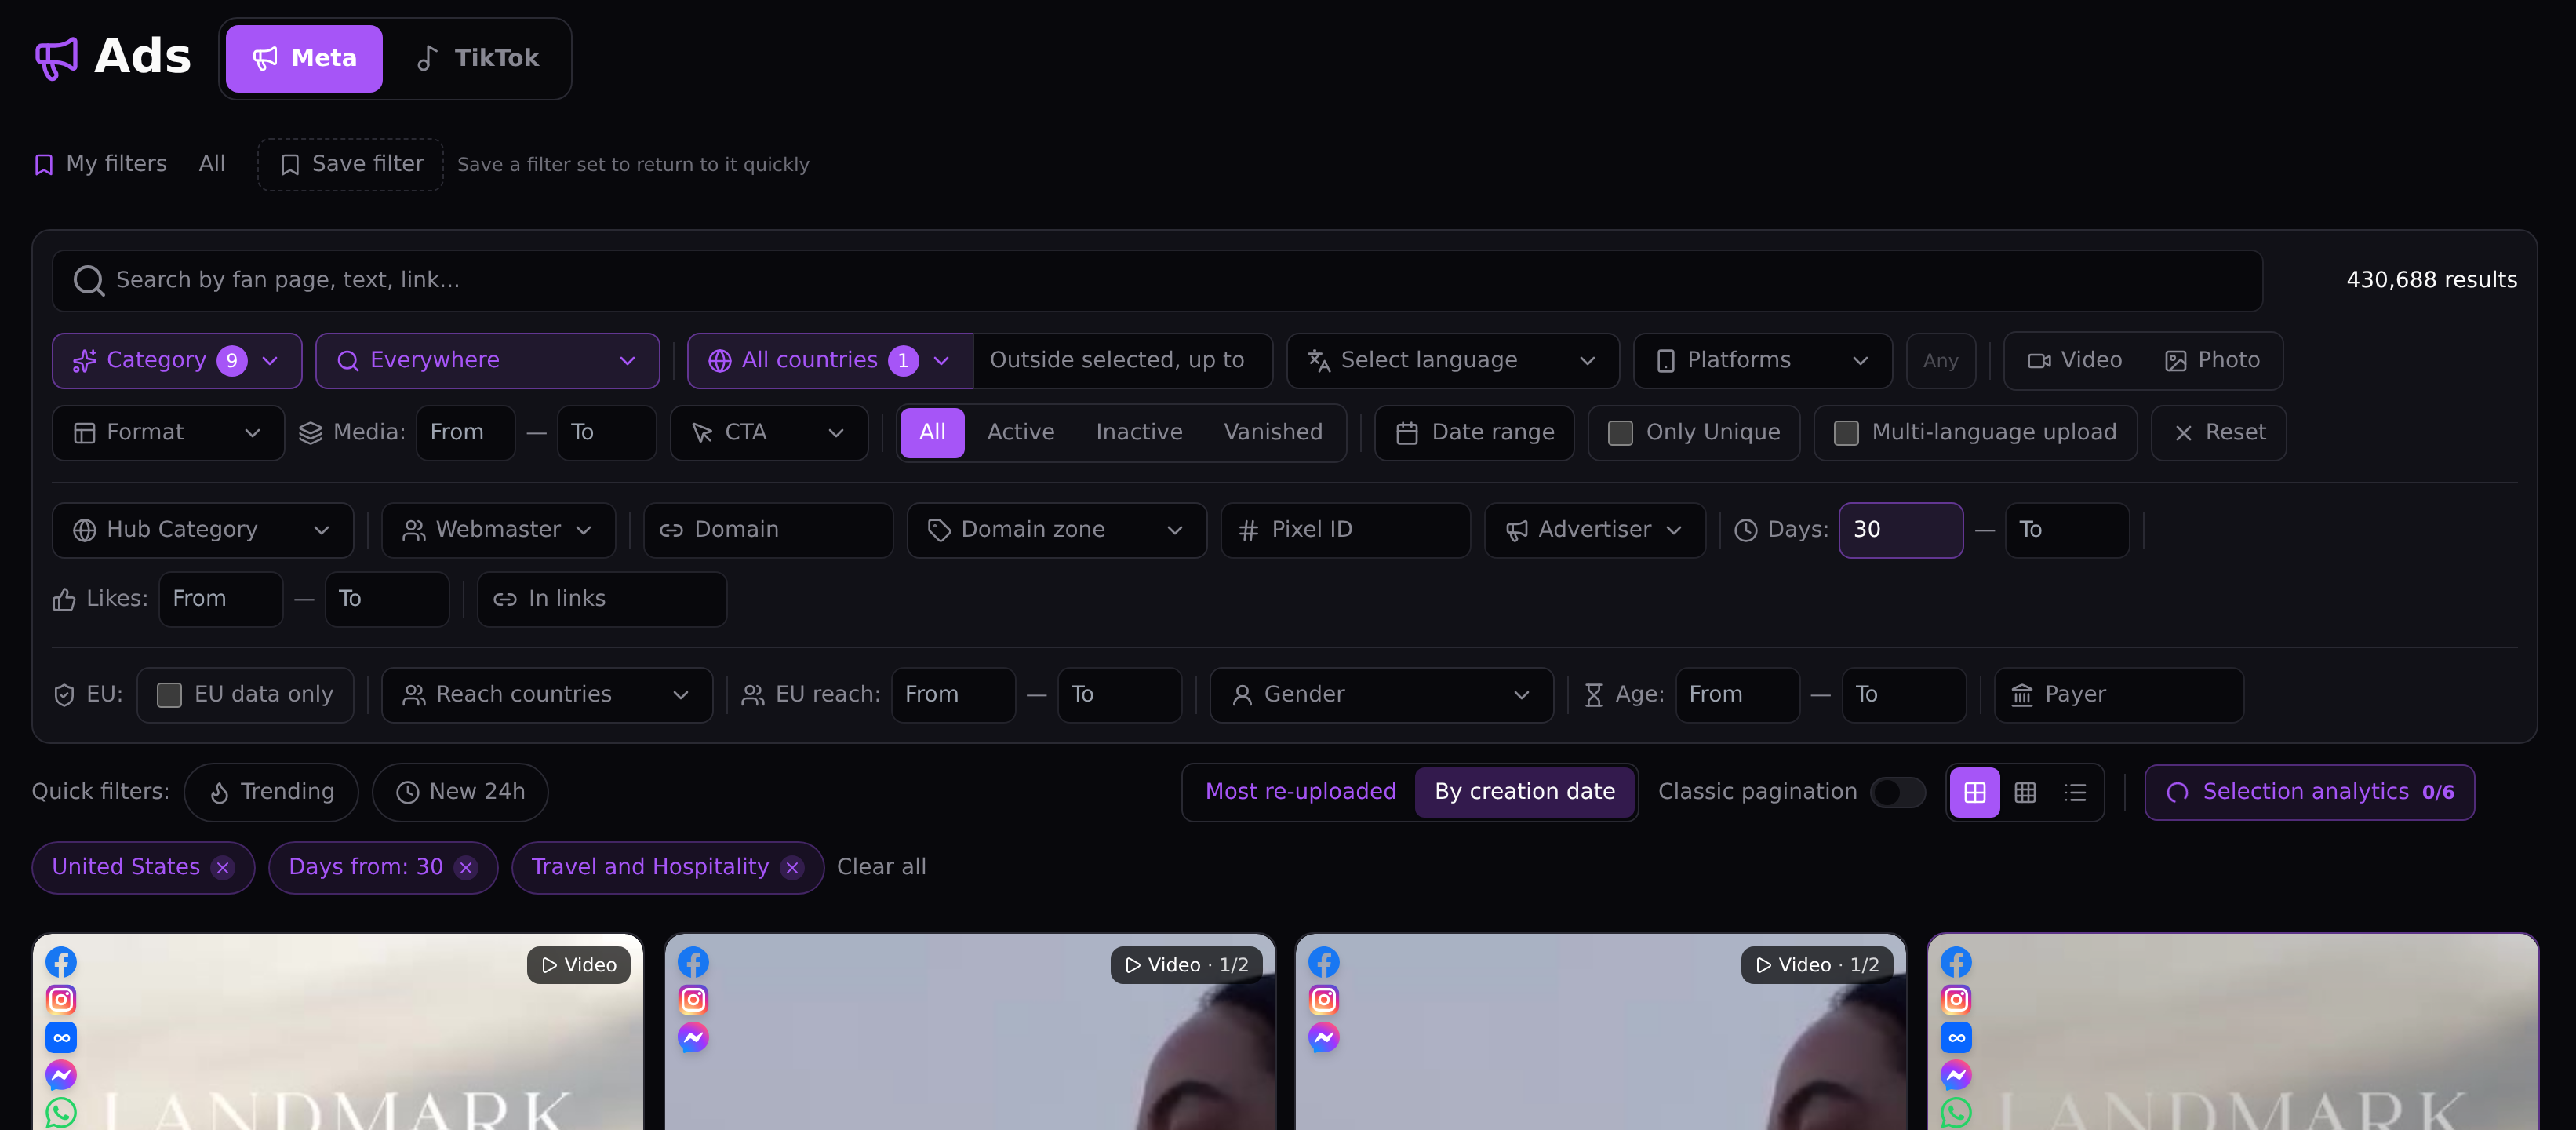Select the Meta tab
2576x1130 pixels.
304,59
